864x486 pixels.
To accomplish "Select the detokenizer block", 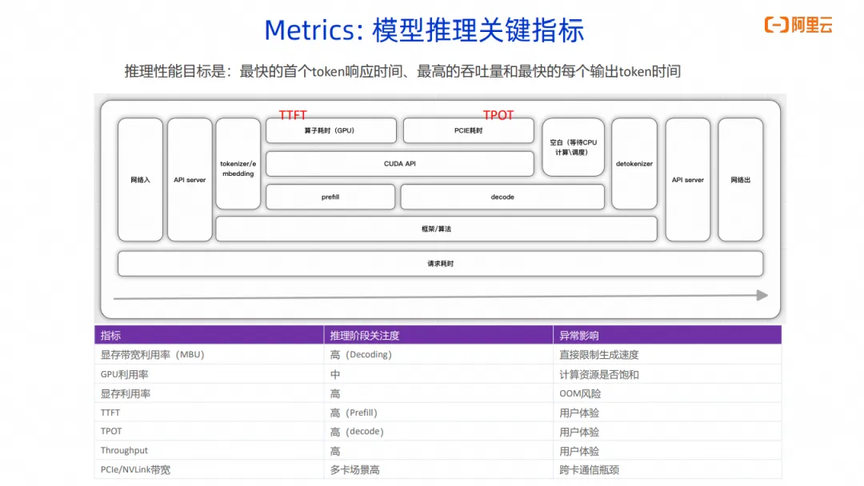I will tap(634, 164).
